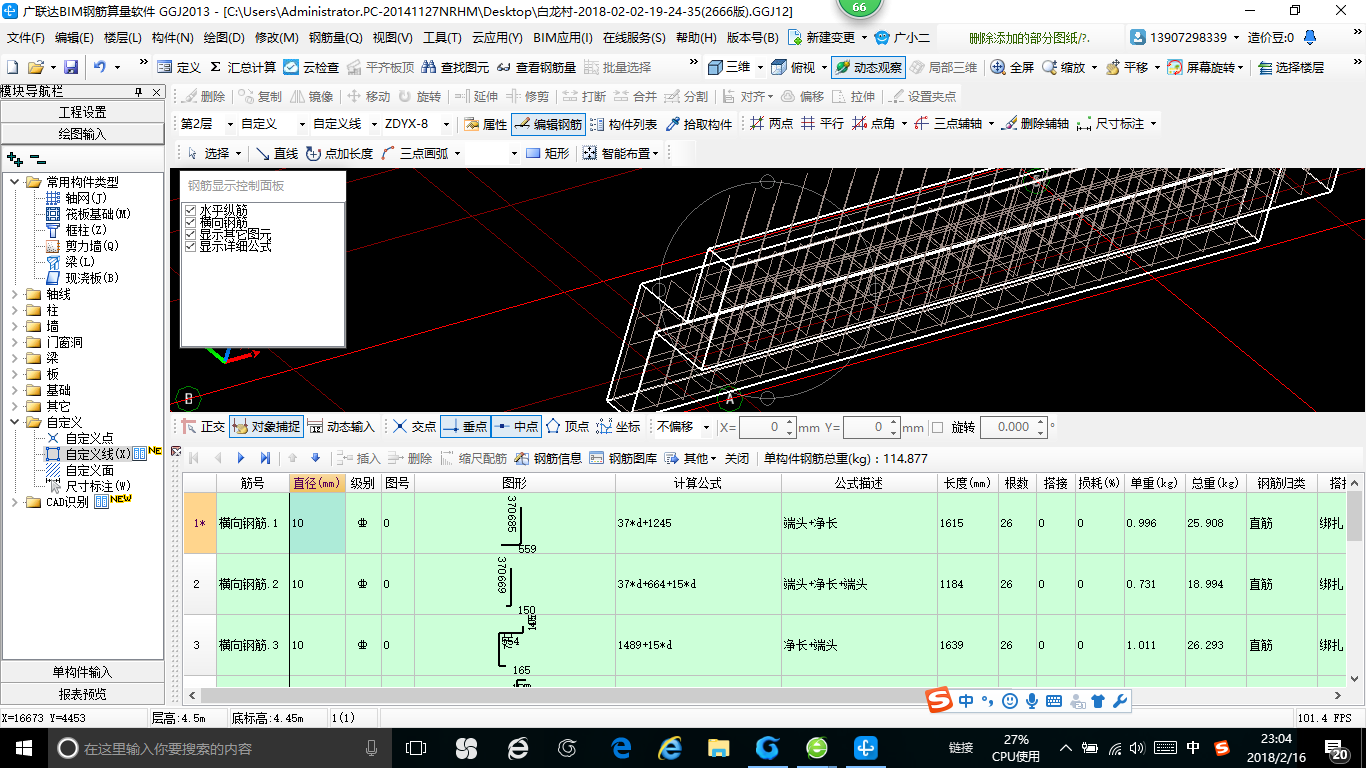Click the 报表预览 report preview button
This screenshot has height=768, width=1366.
82,694
